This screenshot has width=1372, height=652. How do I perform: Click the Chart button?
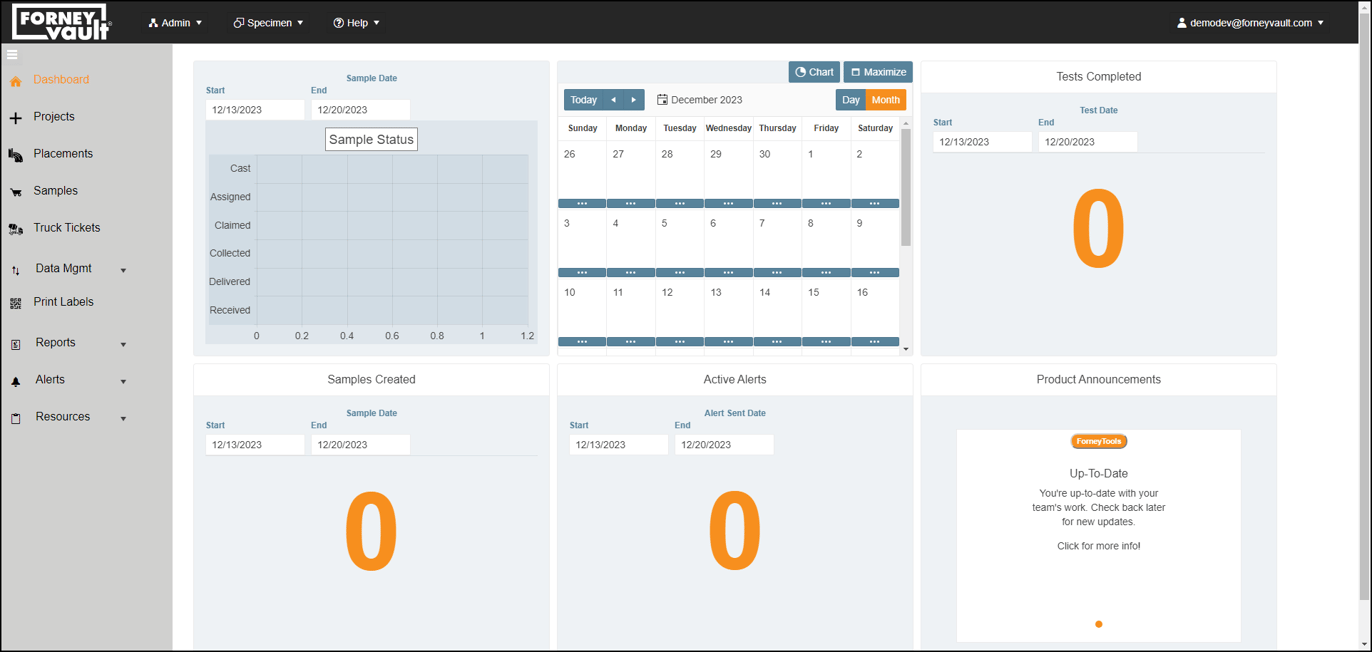pos(814,72)
